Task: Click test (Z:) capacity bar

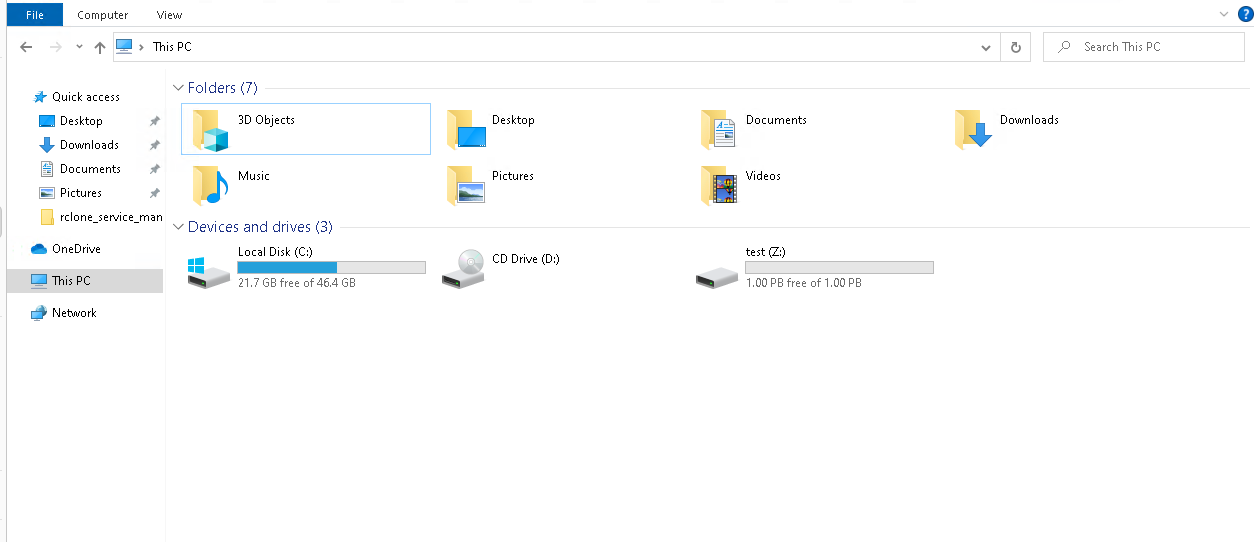Action: click(839, 268)
